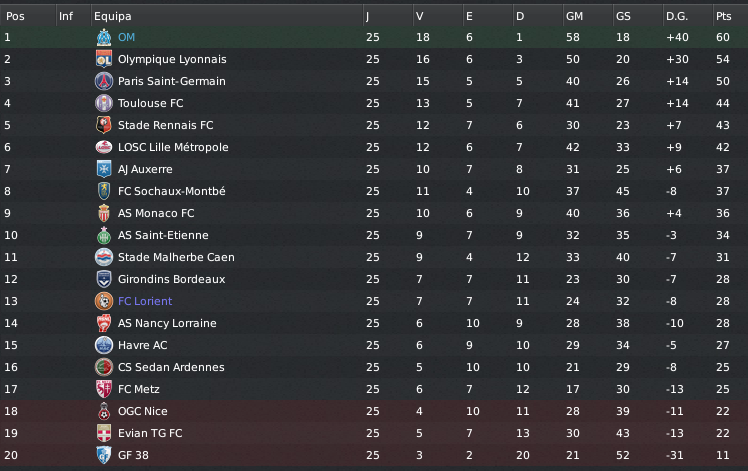Select the FC Metz team name
Viewport: 748px width, 471px height.
tap(139, 389)
